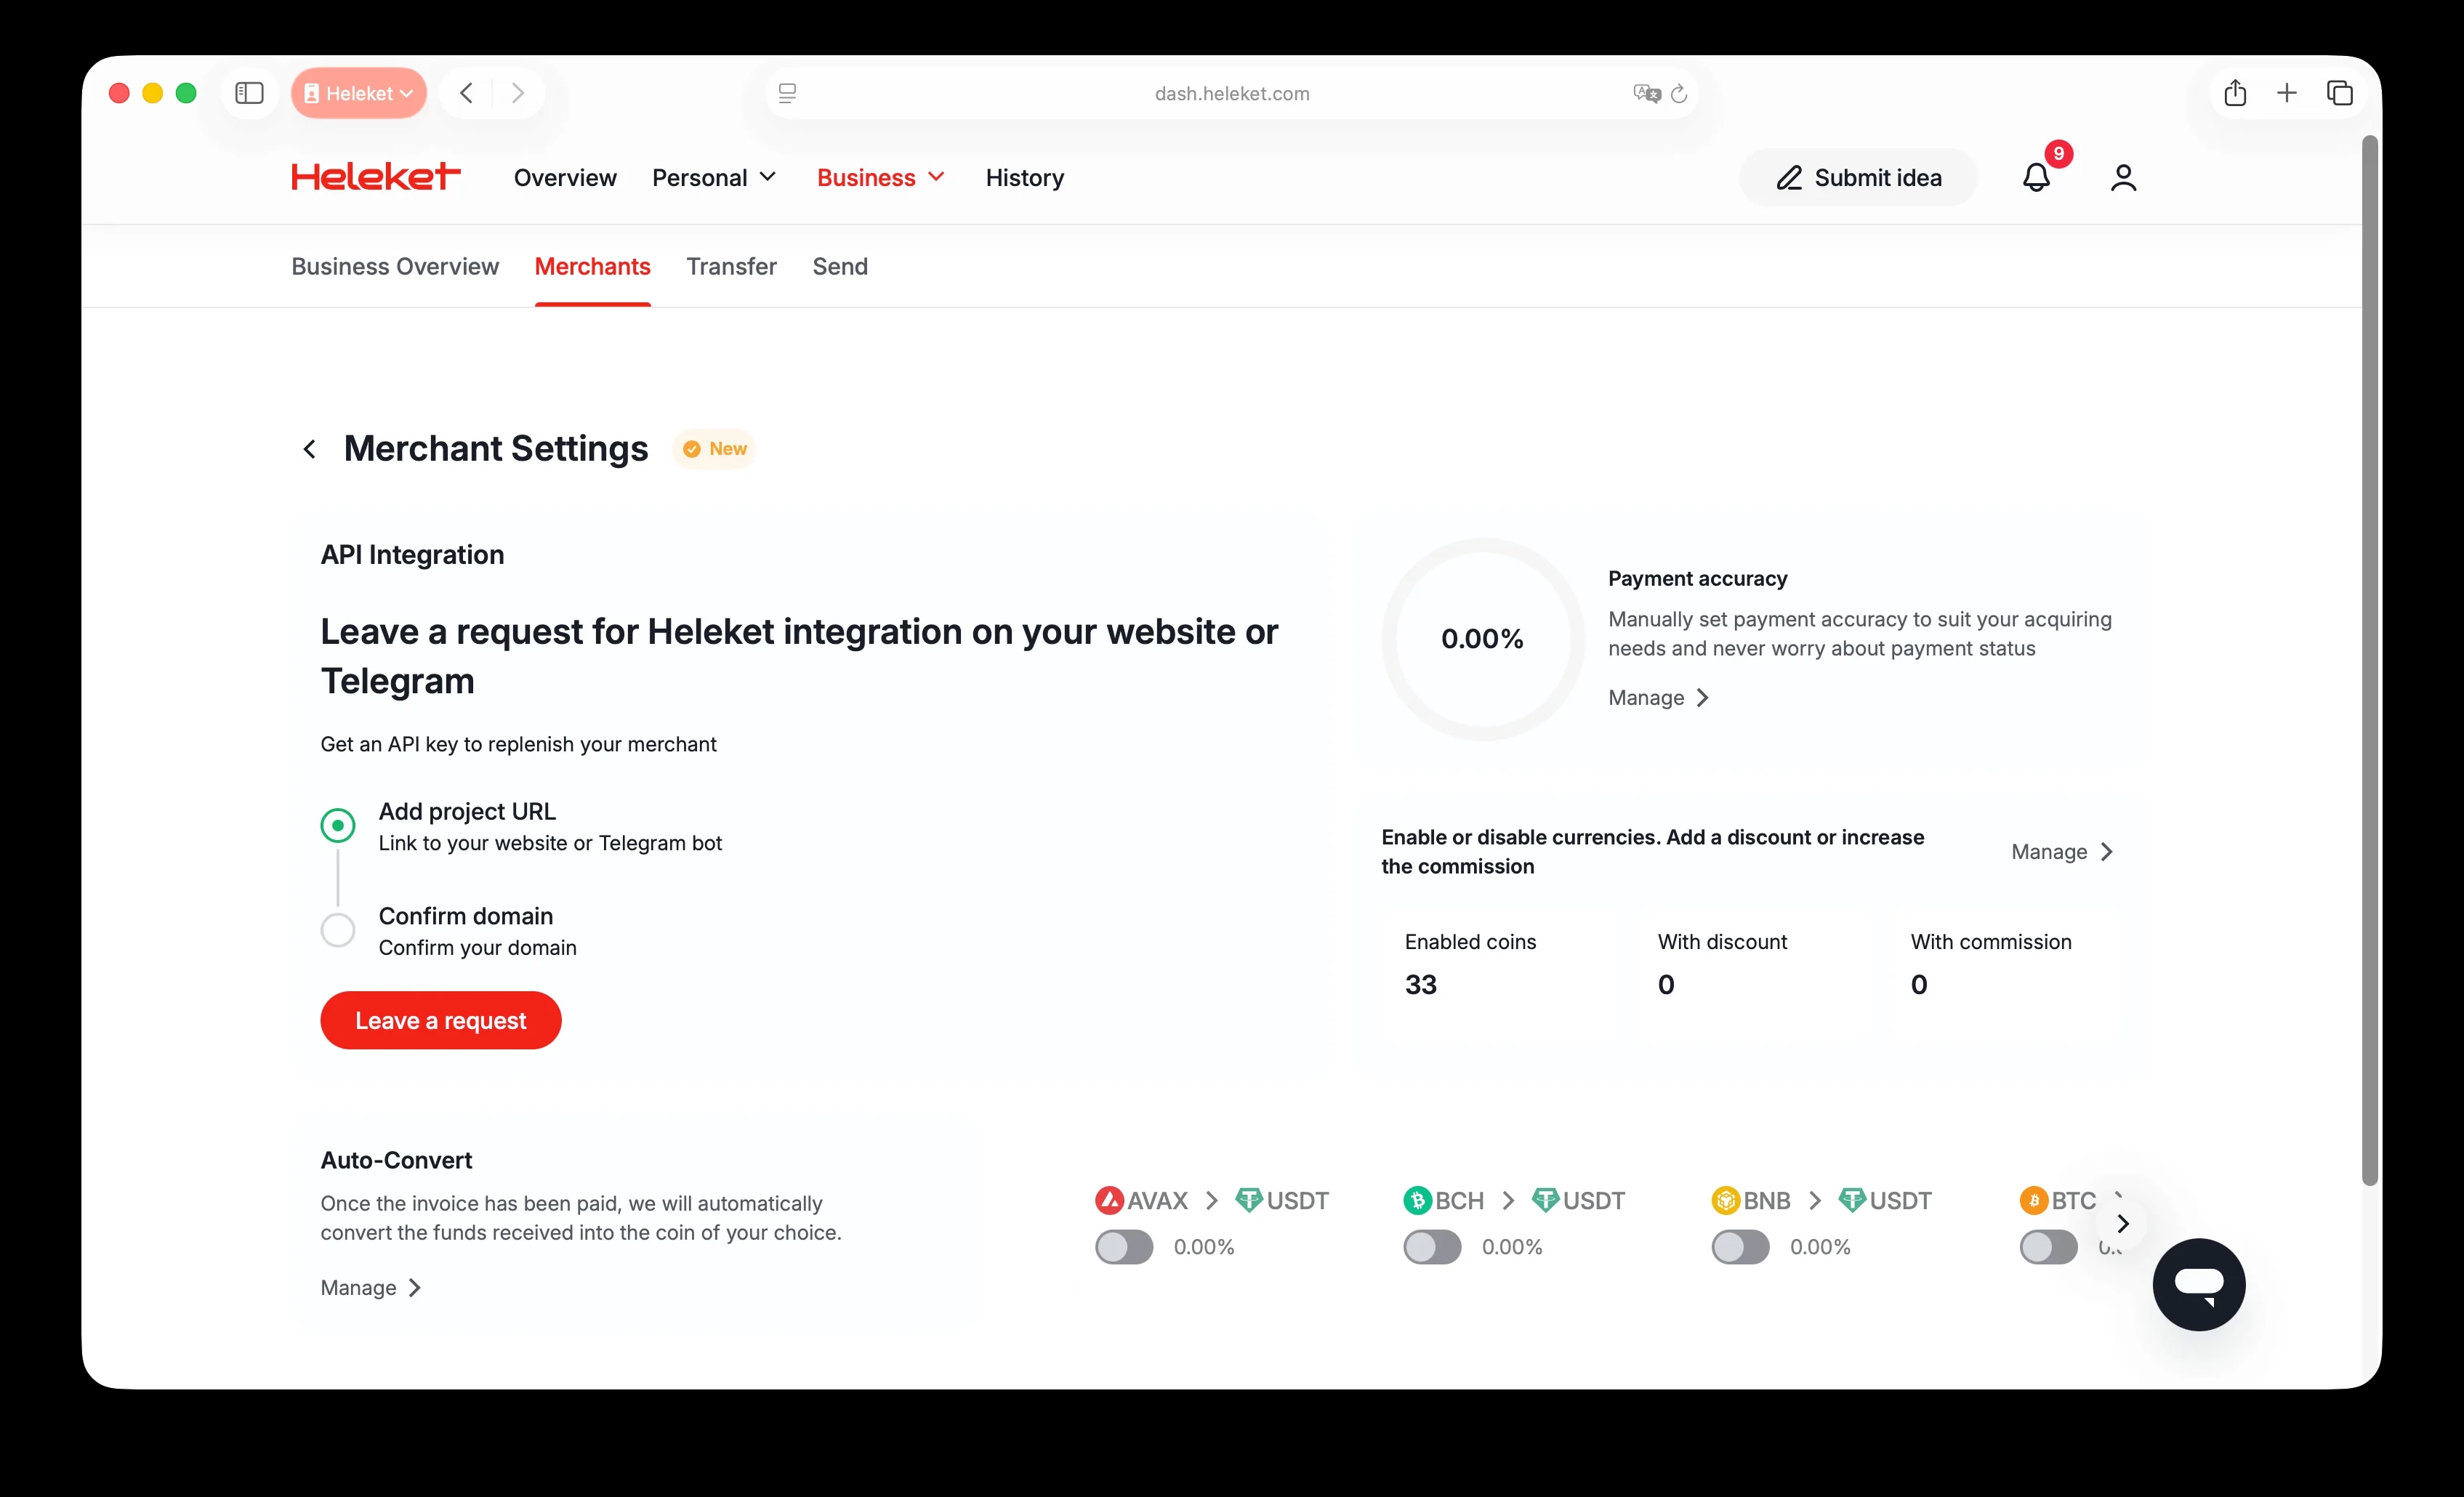Click the translate icon in the address bar

pos(1646,93)
